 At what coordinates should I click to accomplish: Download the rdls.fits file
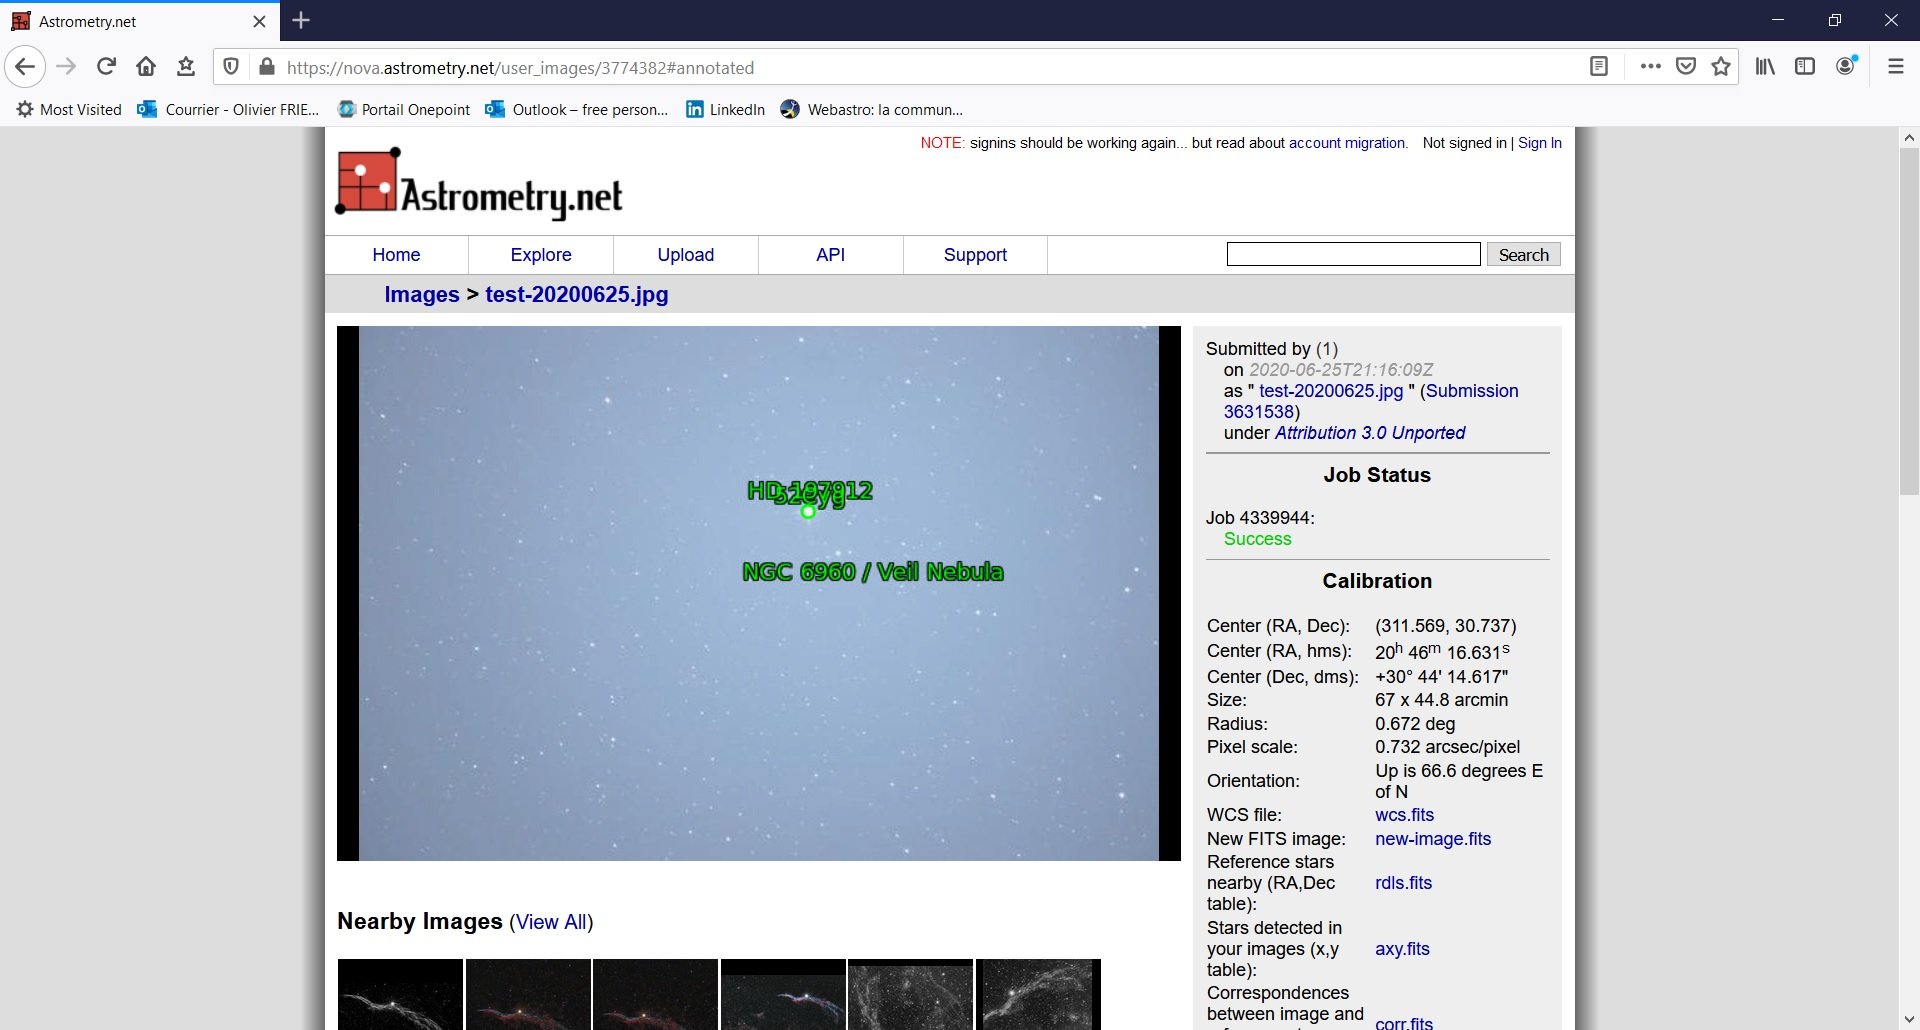click(1403, 883)
